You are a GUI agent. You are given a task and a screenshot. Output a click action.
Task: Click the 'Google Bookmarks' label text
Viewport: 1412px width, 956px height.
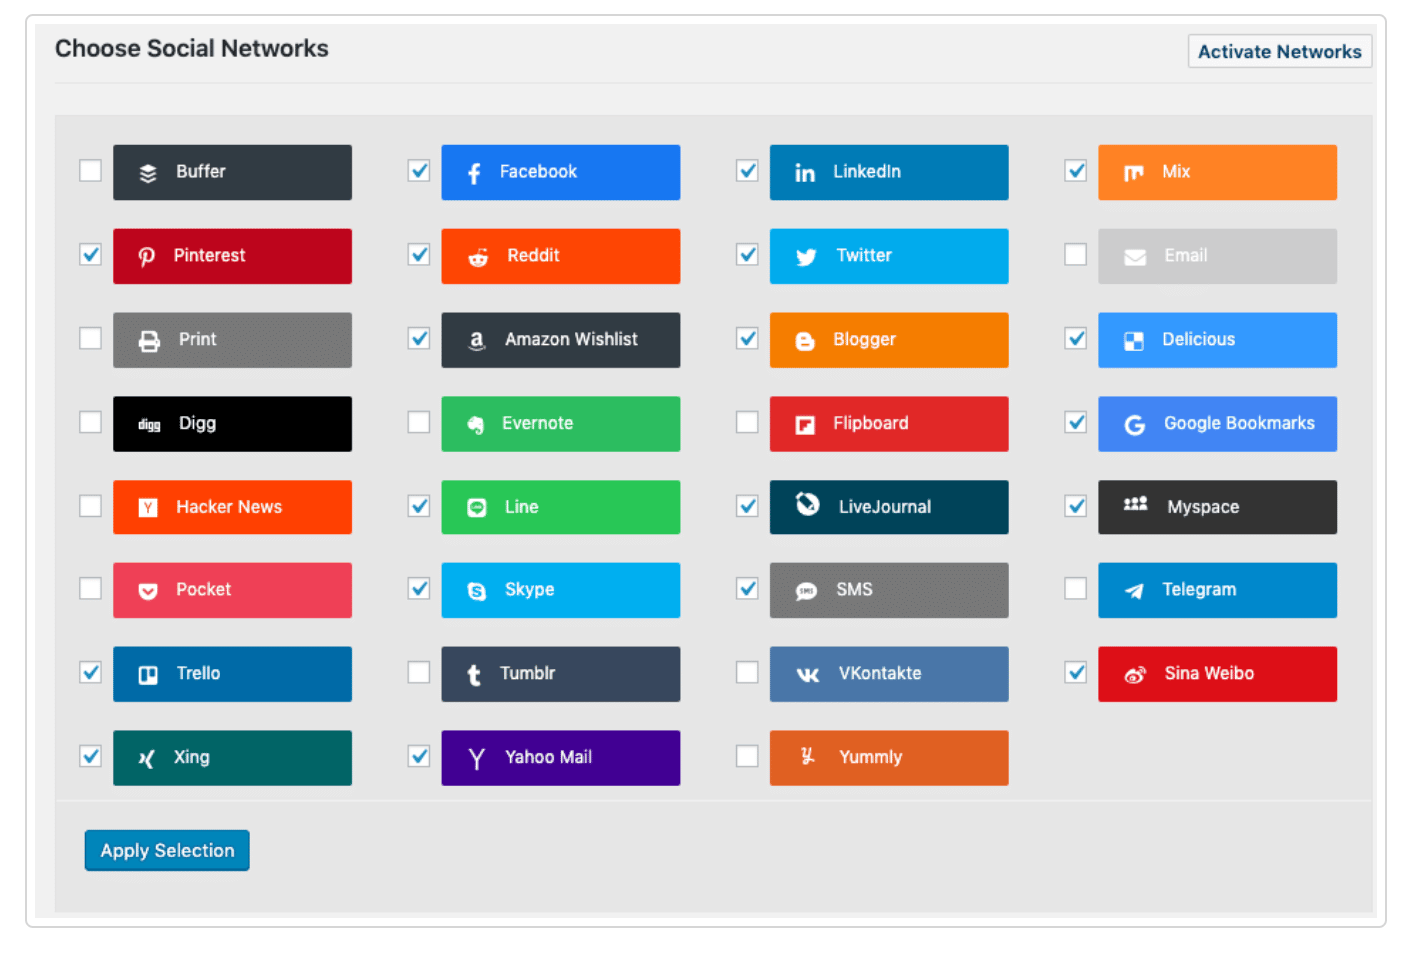(1239, 423)
